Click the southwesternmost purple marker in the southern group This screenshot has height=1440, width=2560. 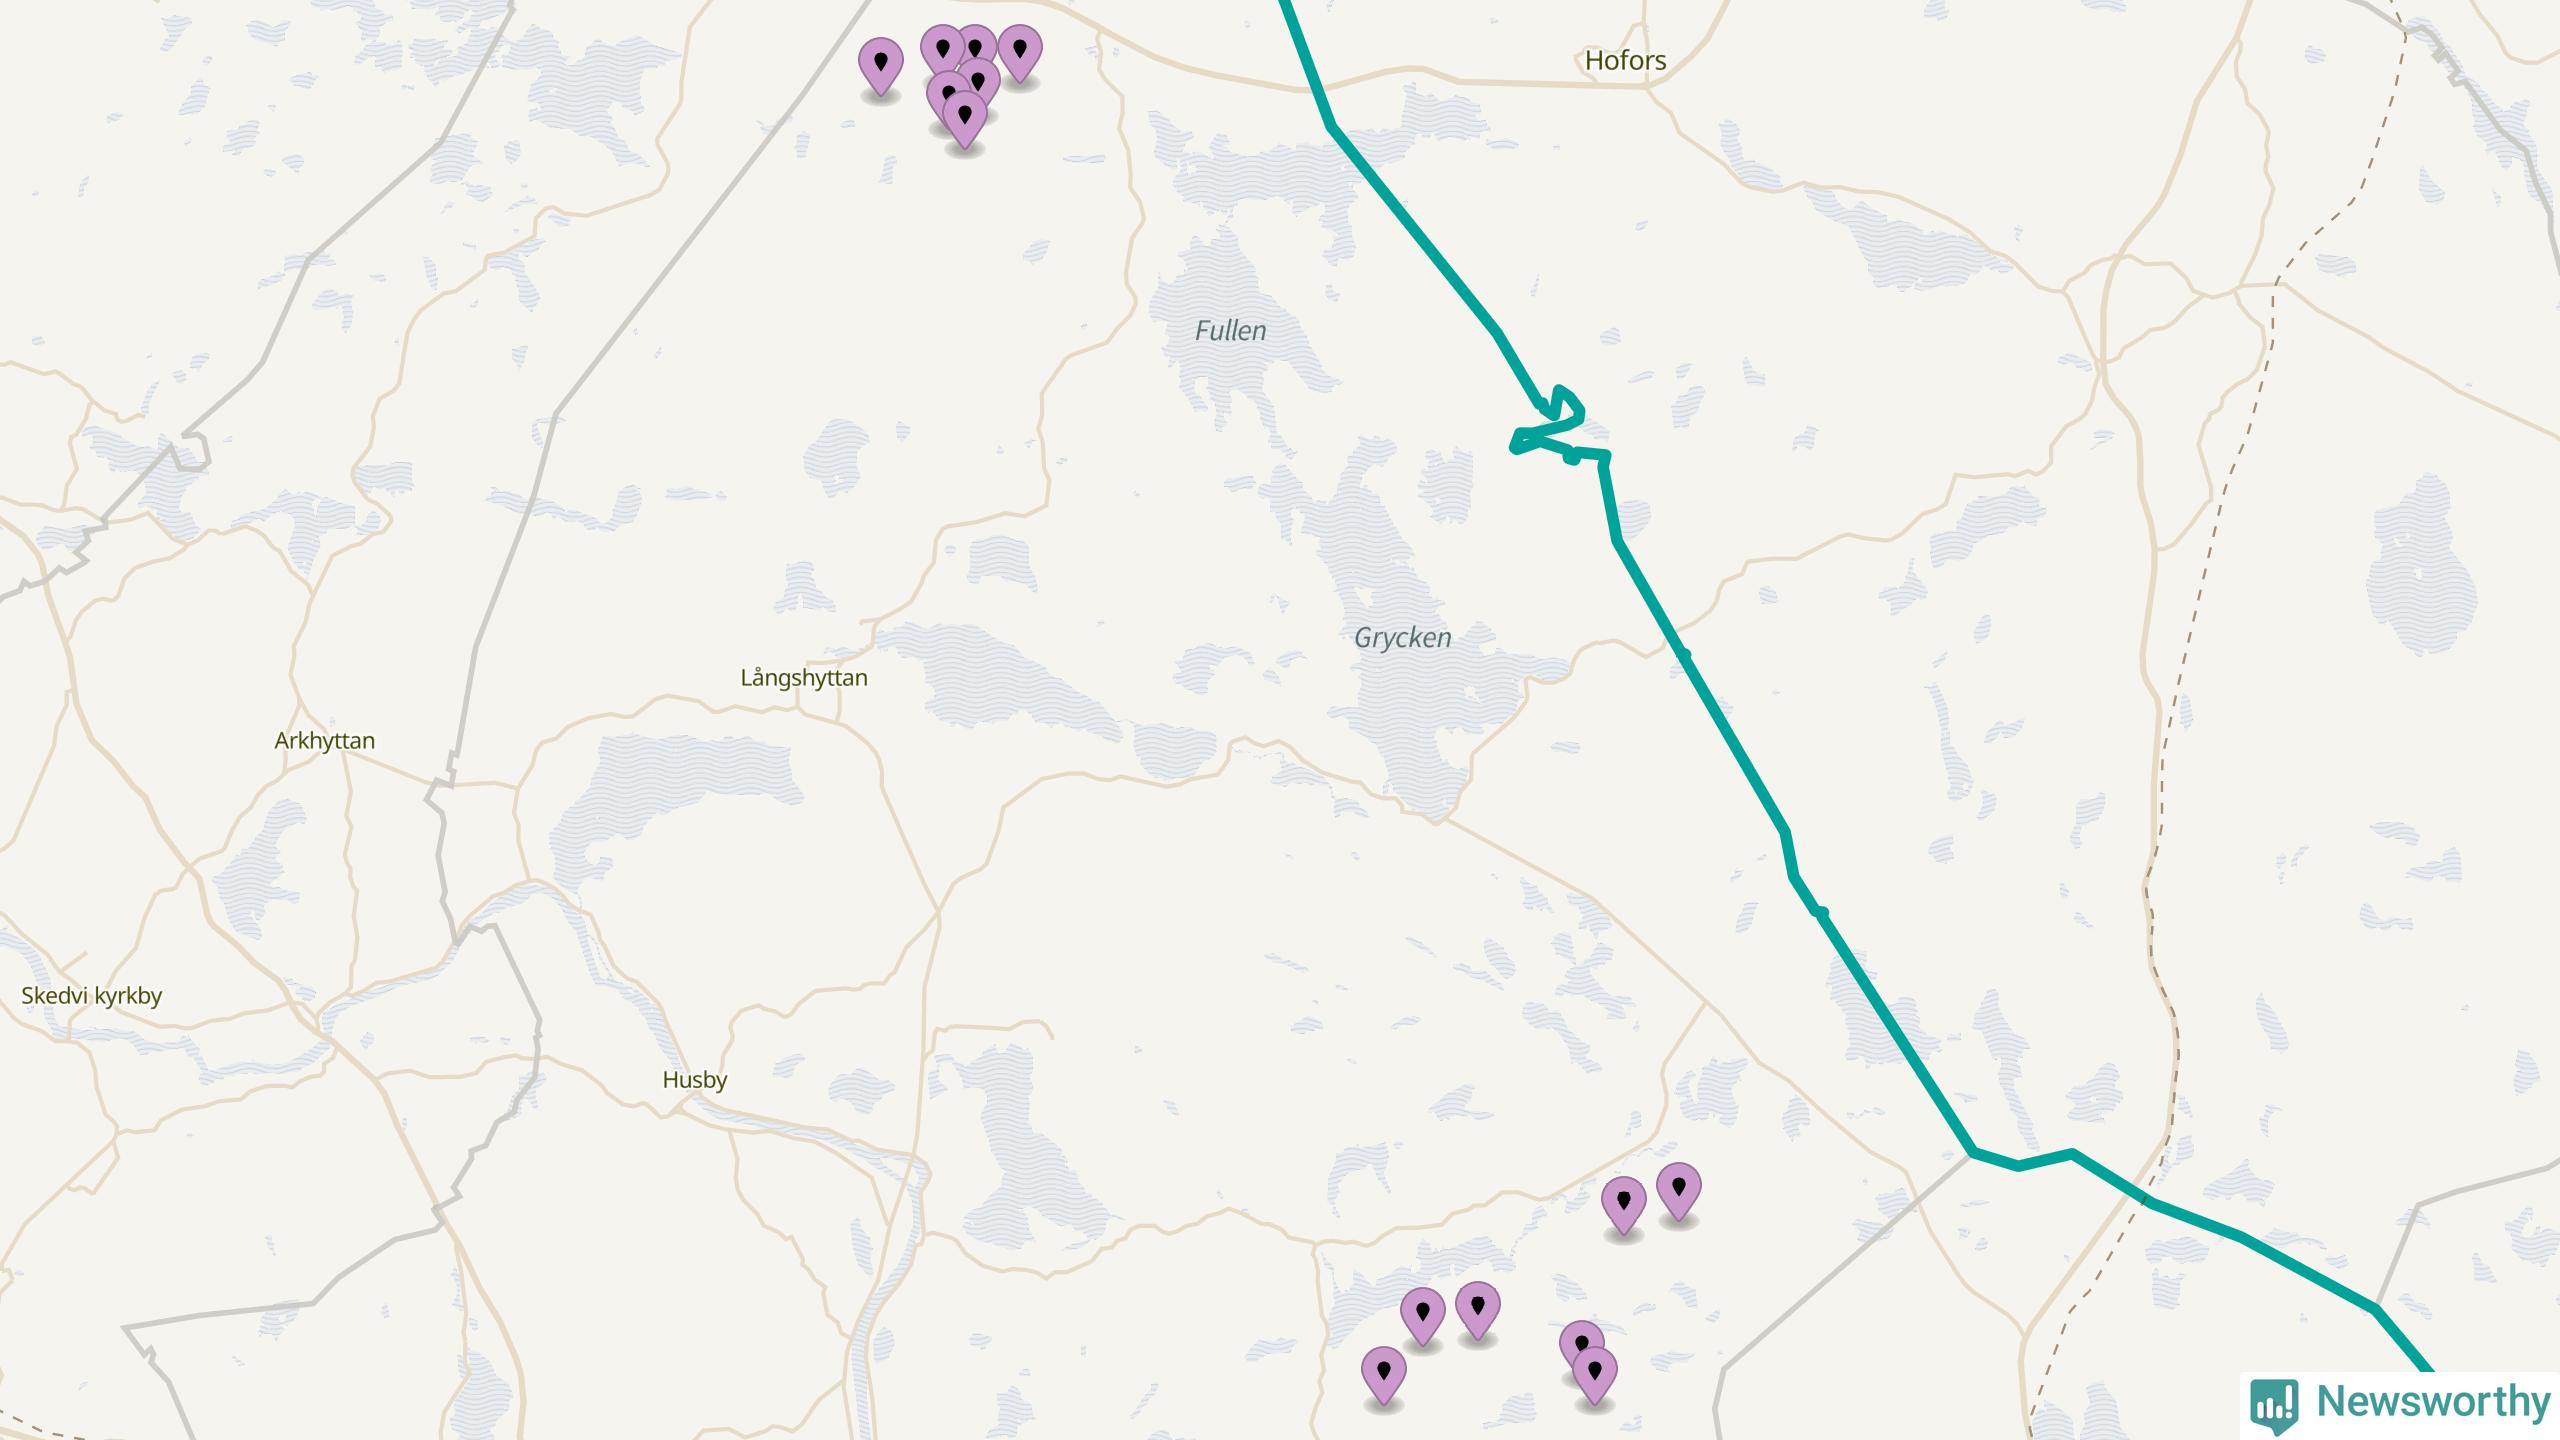click(1383, 1375)
